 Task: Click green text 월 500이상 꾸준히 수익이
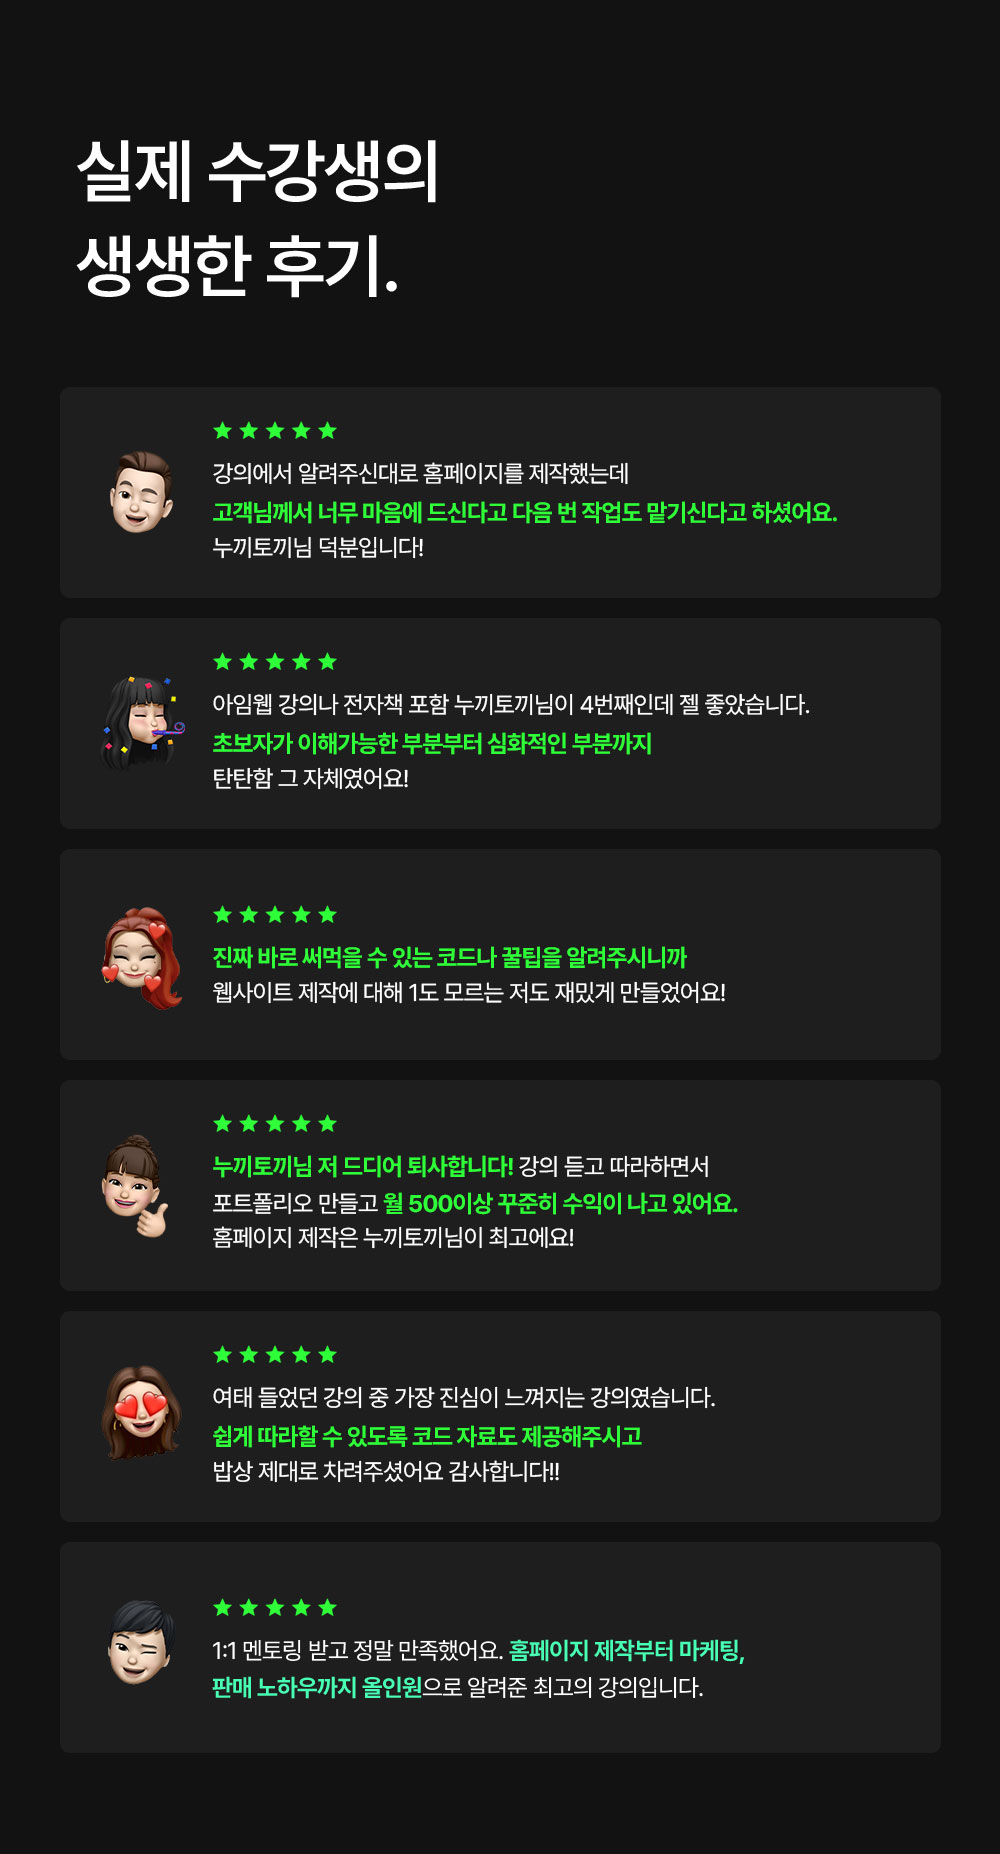561,1203
